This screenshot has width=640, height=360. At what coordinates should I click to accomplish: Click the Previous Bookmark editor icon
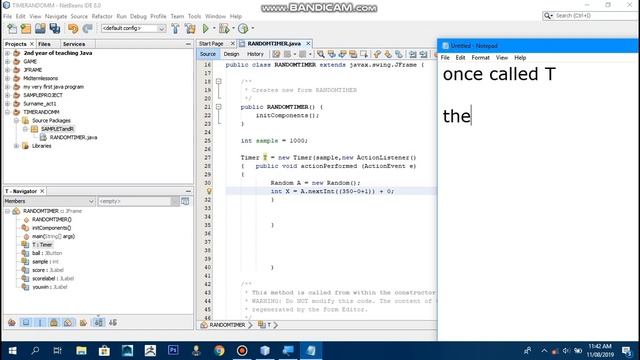377,54
